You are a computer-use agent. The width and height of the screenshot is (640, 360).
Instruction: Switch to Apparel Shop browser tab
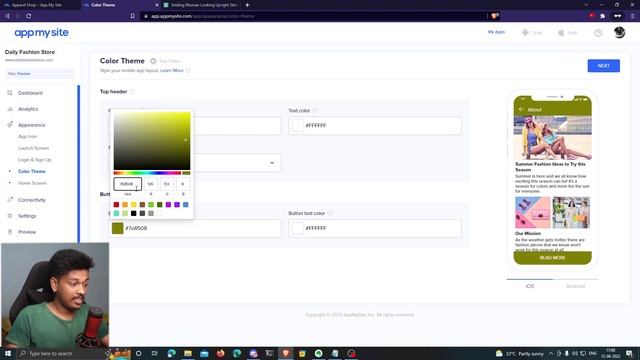point(40,5)
